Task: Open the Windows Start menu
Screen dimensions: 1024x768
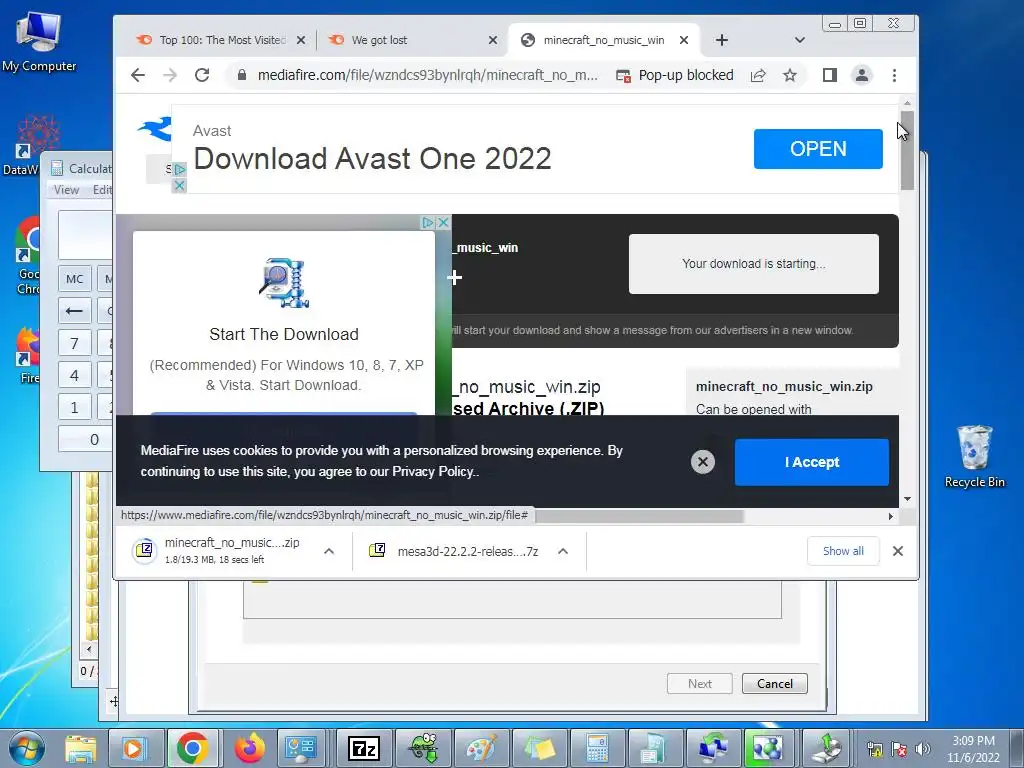Action: tap(27, 748)
